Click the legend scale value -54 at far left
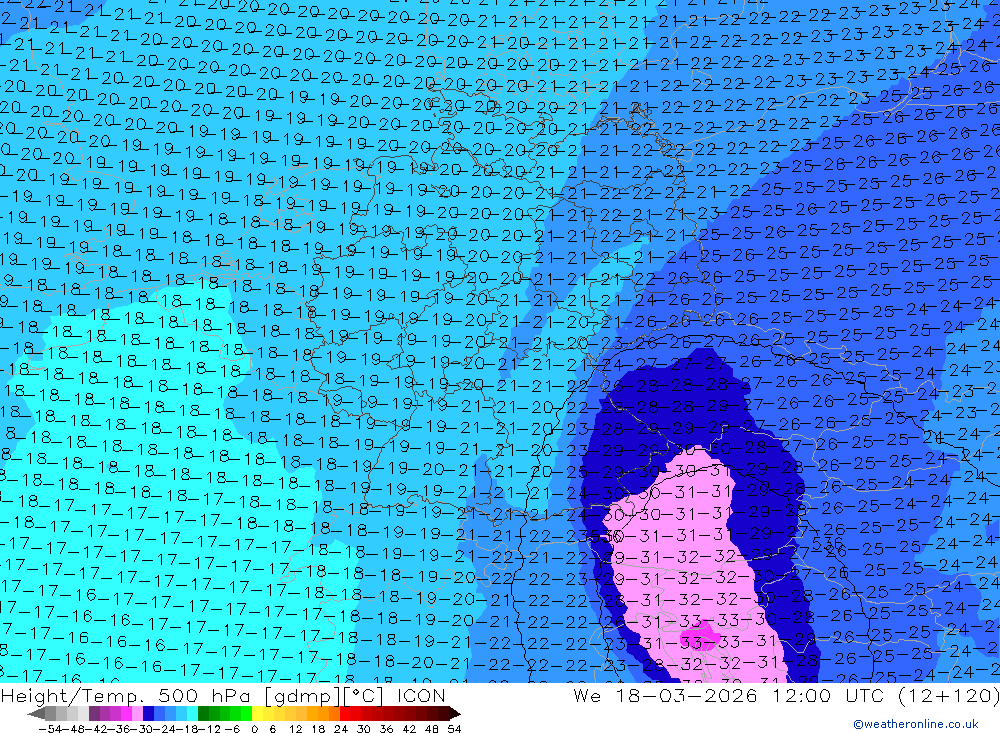This screenshot has height=733, width=1000. pyautogui.click(x=50, y=729)
